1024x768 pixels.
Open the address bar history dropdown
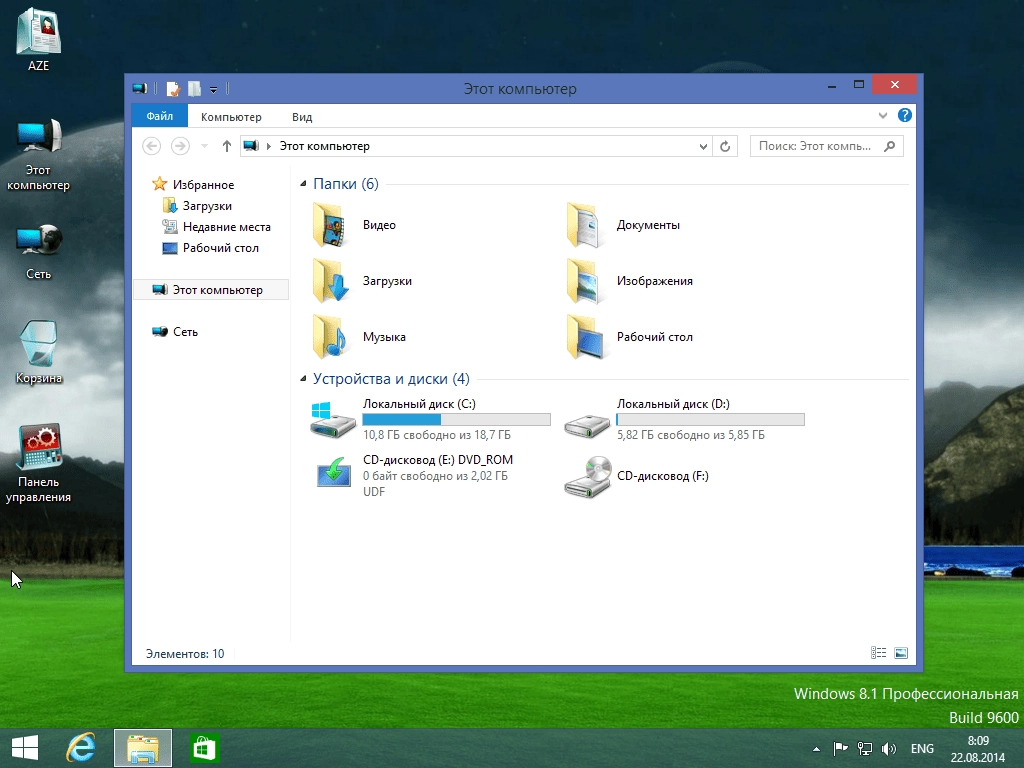click(x=703, y=146)
